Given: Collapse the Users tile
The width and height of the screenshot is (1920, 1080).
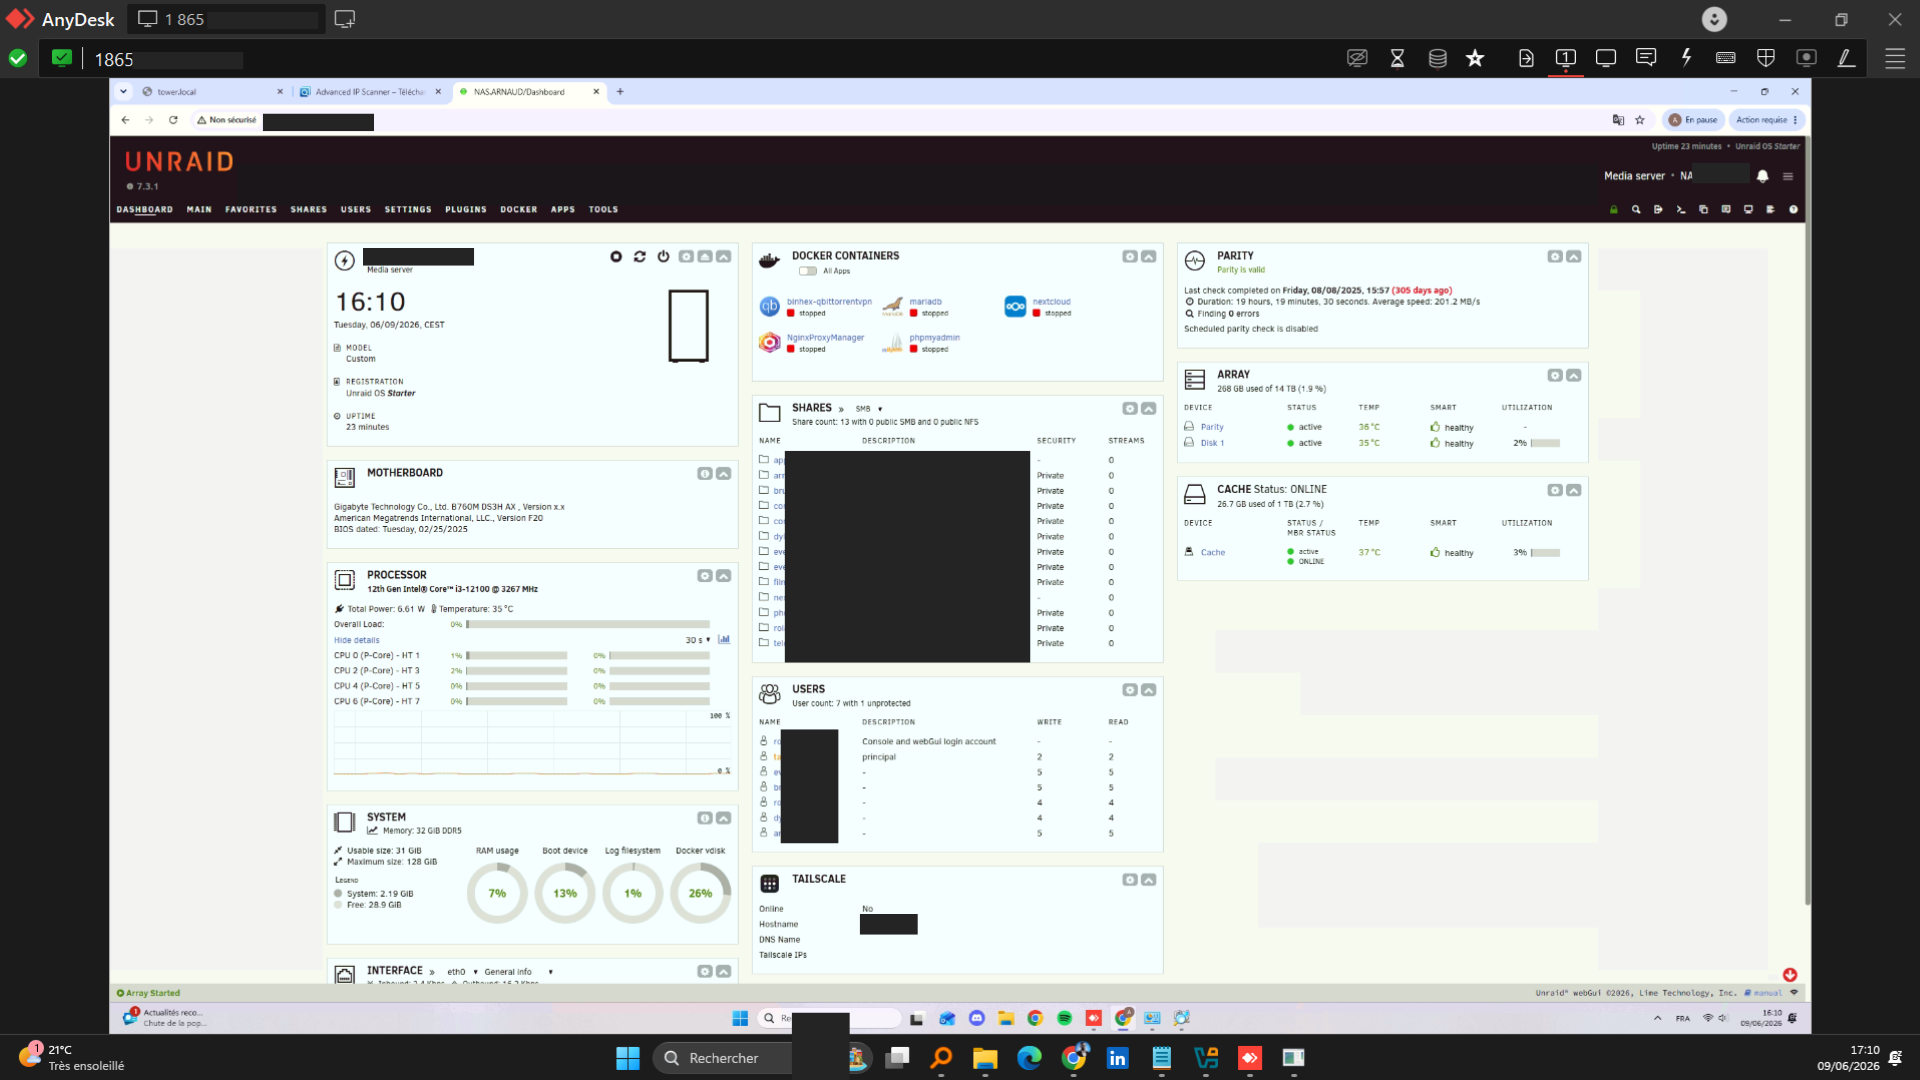Looking at the screenshot, I should pos(1149,690).
